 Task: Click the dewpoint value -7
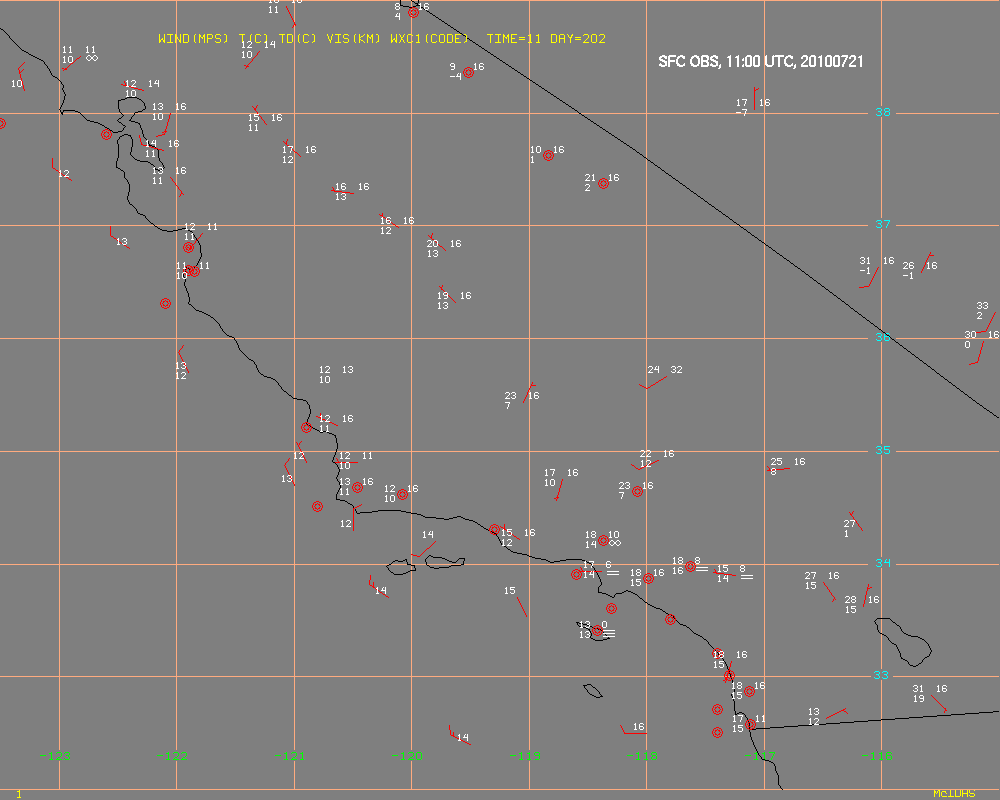[x=741, y=113]
